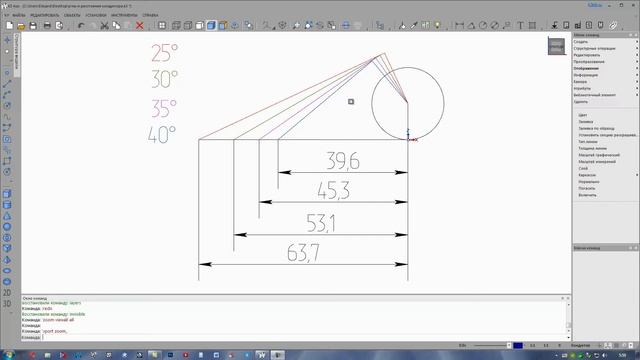Choose Цвет in the display submenu
This screenshot has height=360, width=640.
(x=582, y=115)
